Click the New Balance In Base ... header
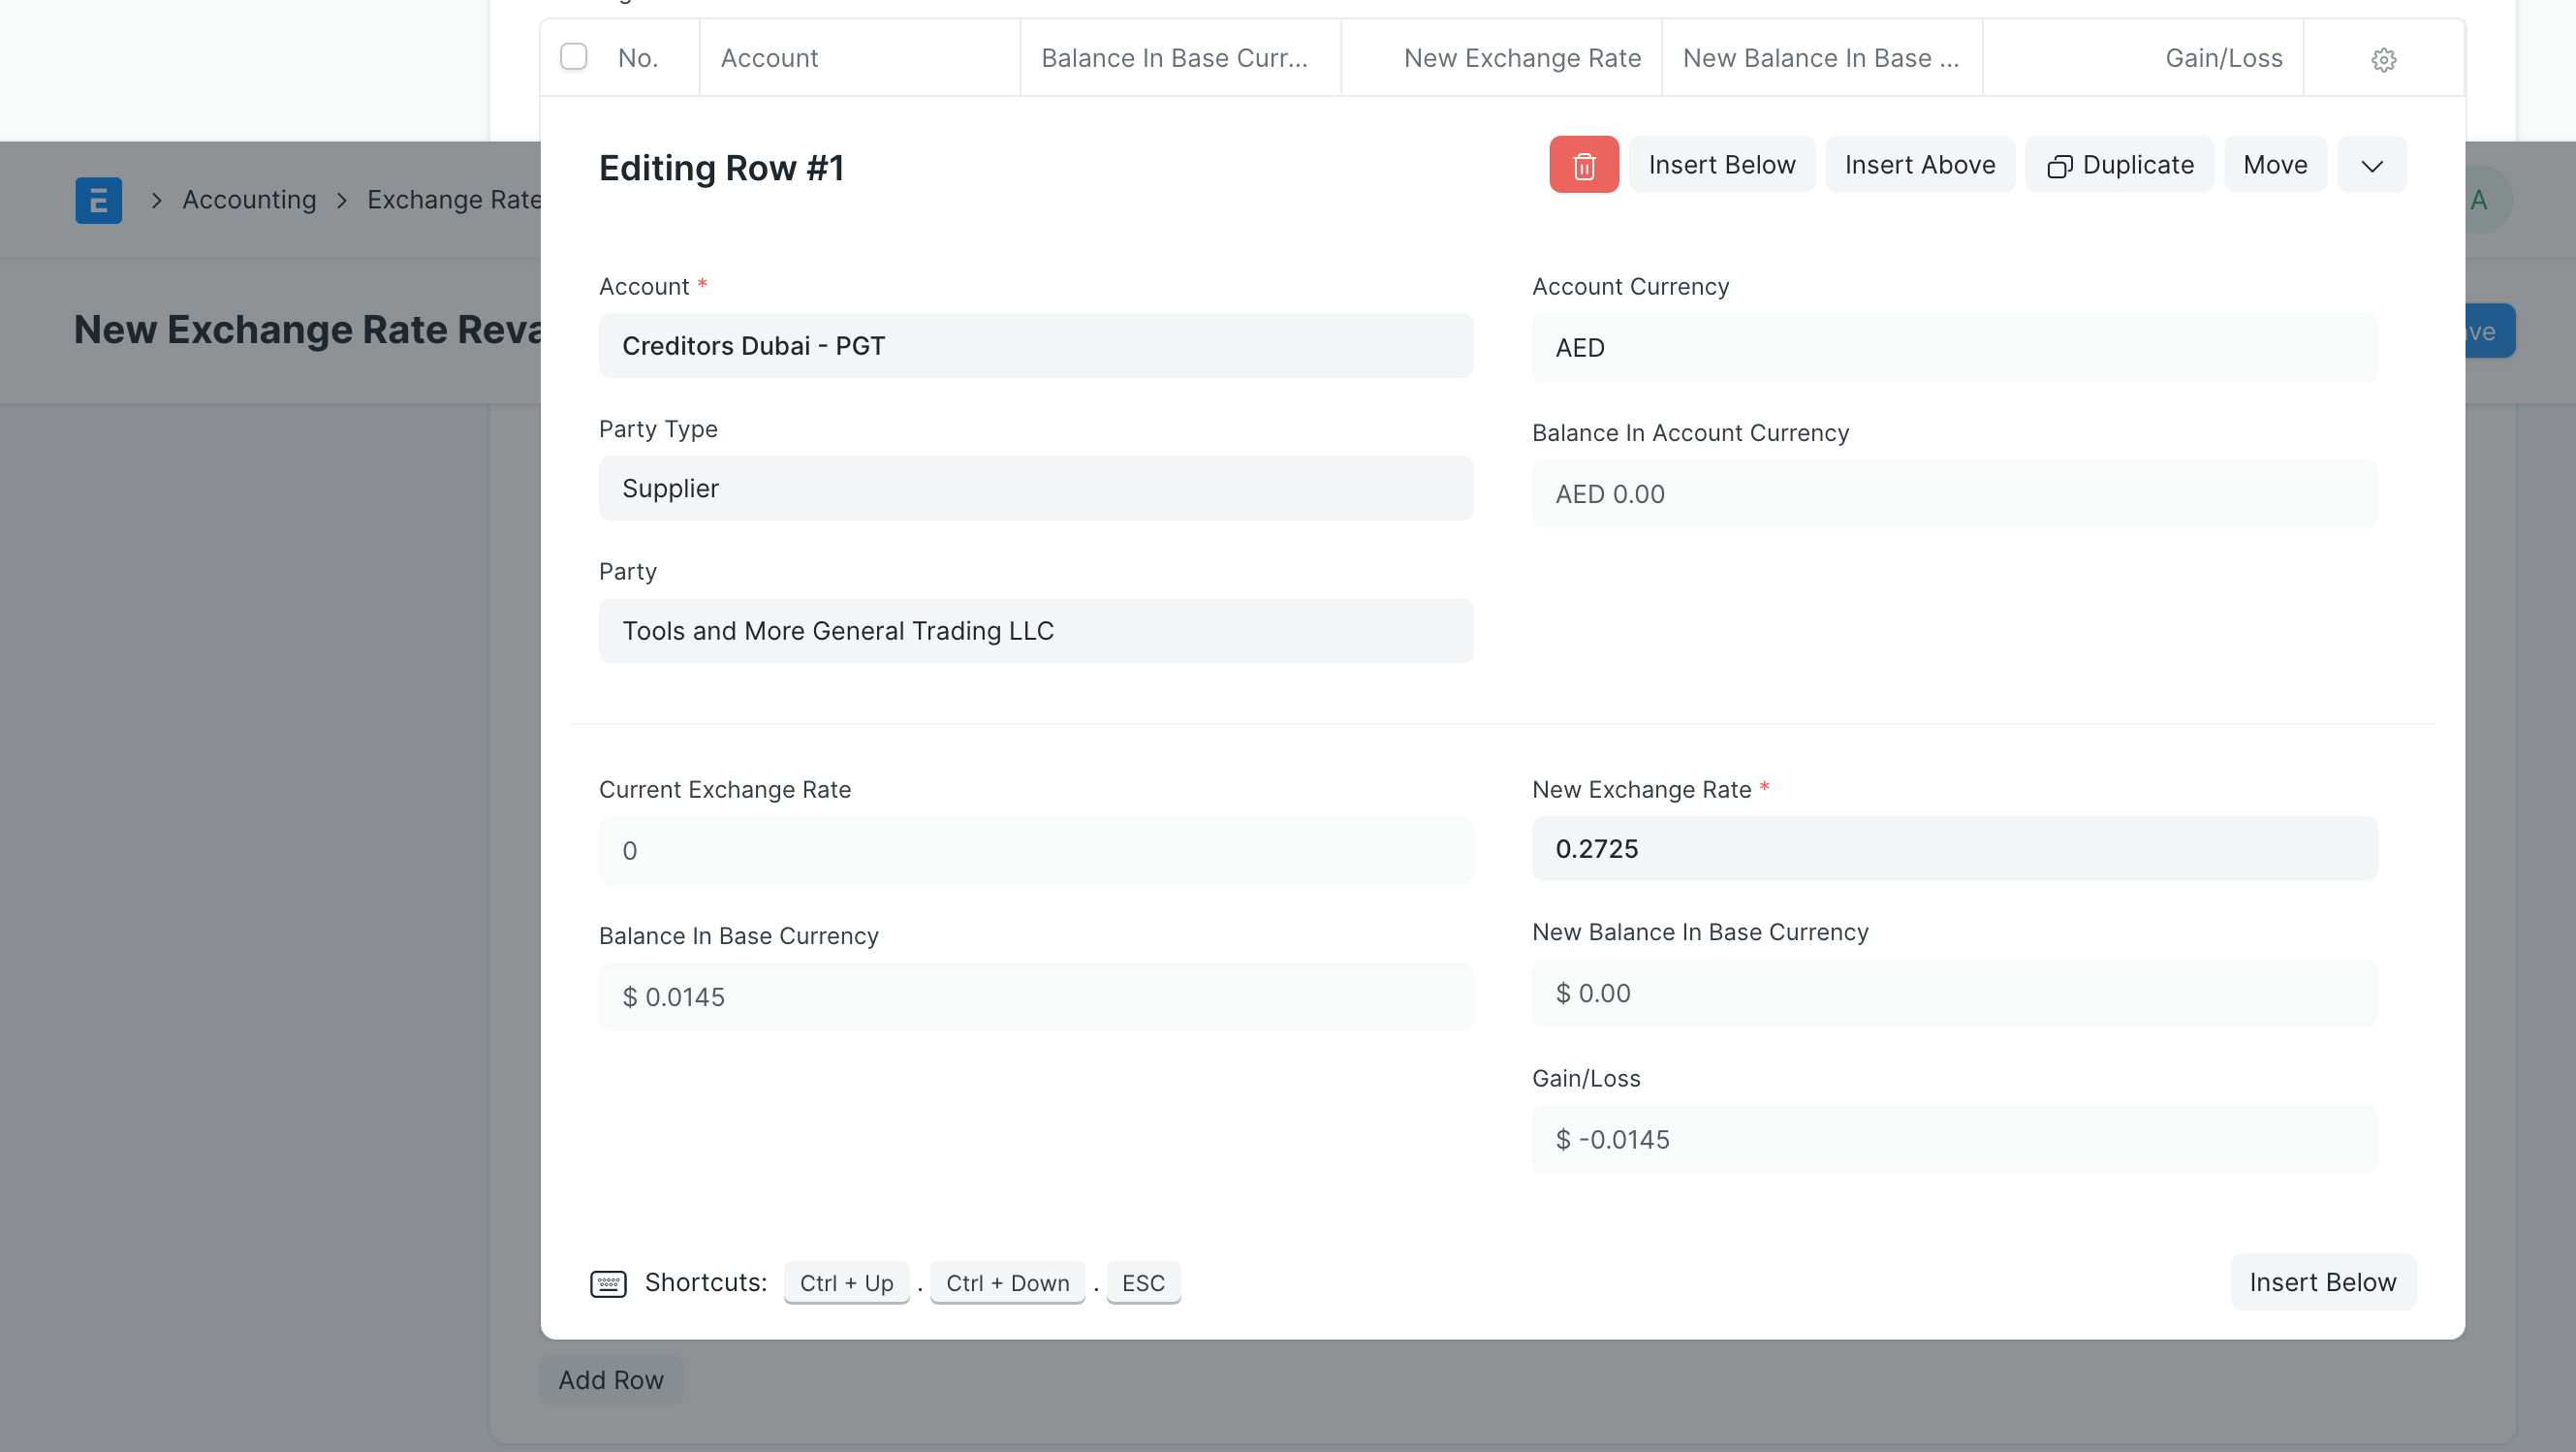This screenshot has width=2576, height=1452. click(1822, 58)
